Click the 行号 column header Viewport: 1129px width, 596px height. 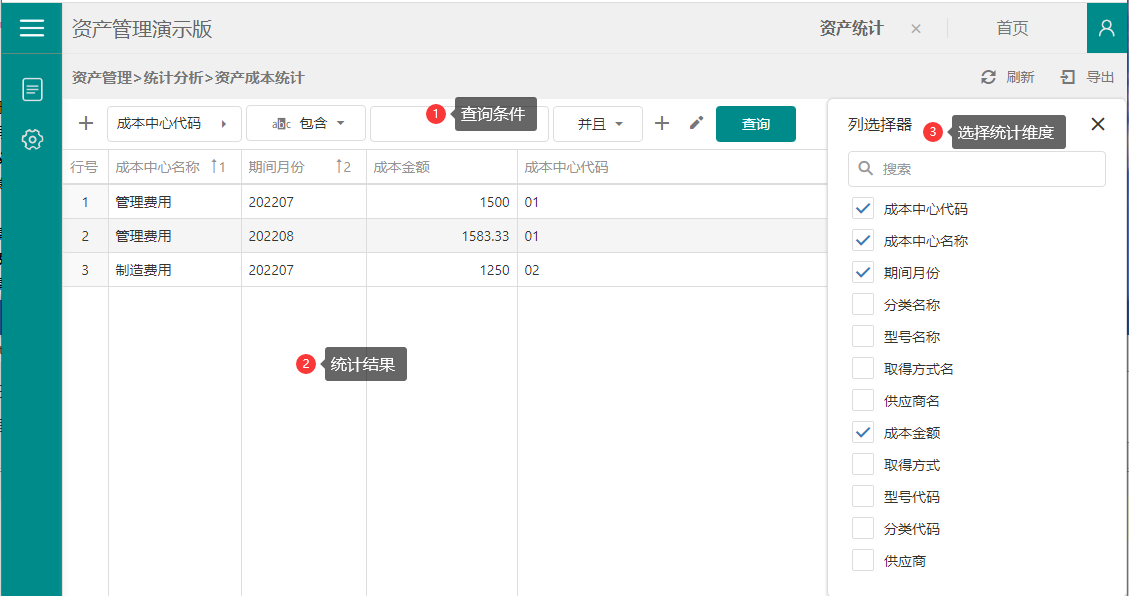(x=84, y=167)
